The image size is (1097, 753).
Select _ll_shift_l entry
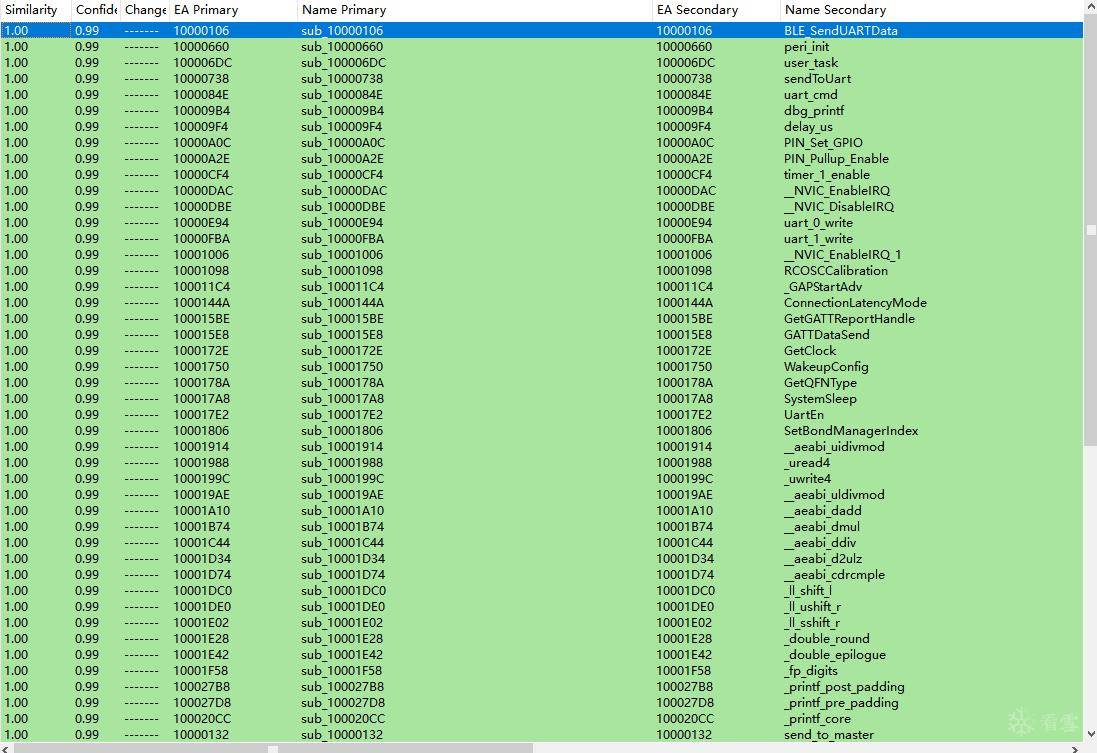[x=807, y=591]
